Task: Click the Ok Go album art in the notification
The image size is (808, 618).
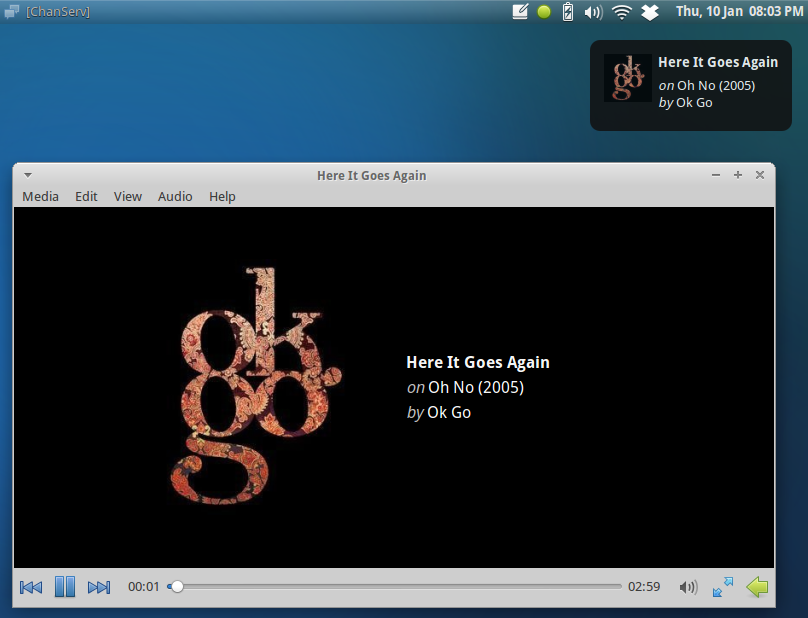Action: click(628, 77)
